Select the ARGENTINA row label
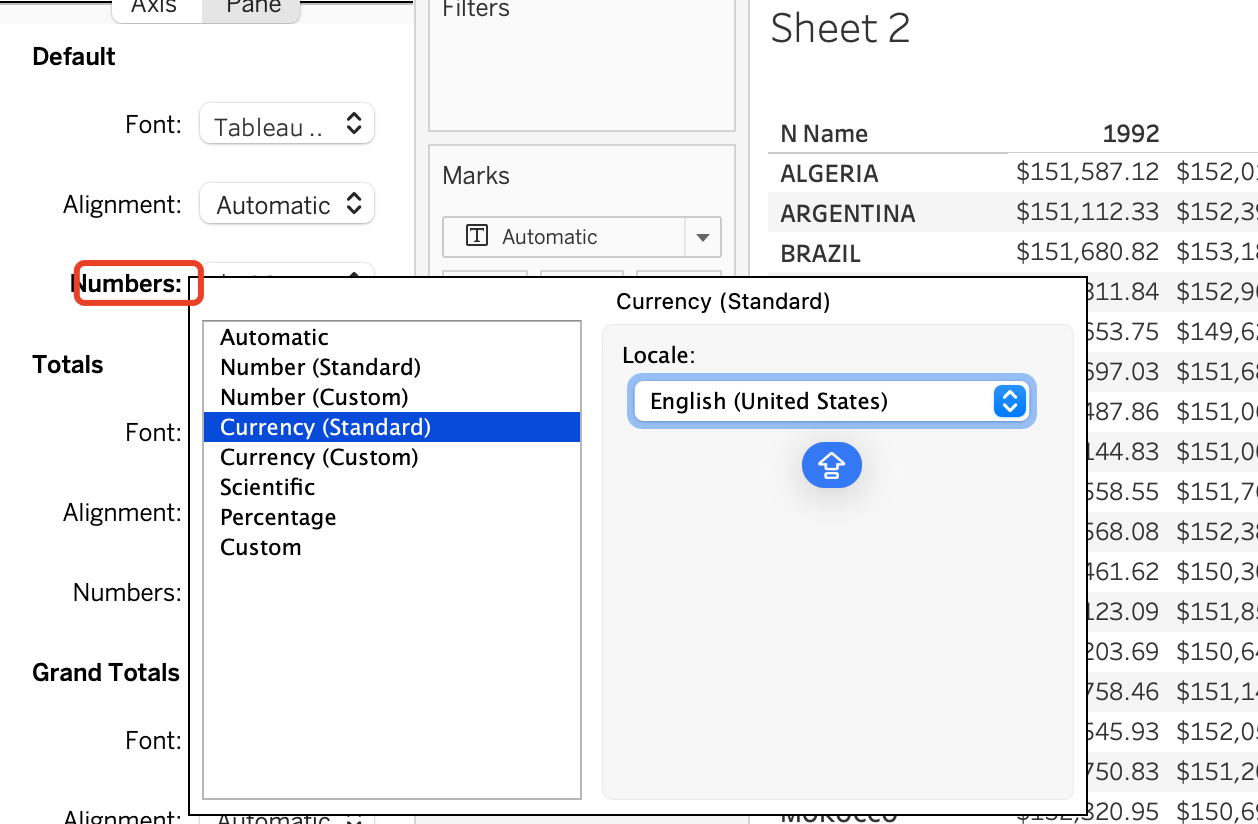Screen dimensions: 1258x824 tap(847, 214)
